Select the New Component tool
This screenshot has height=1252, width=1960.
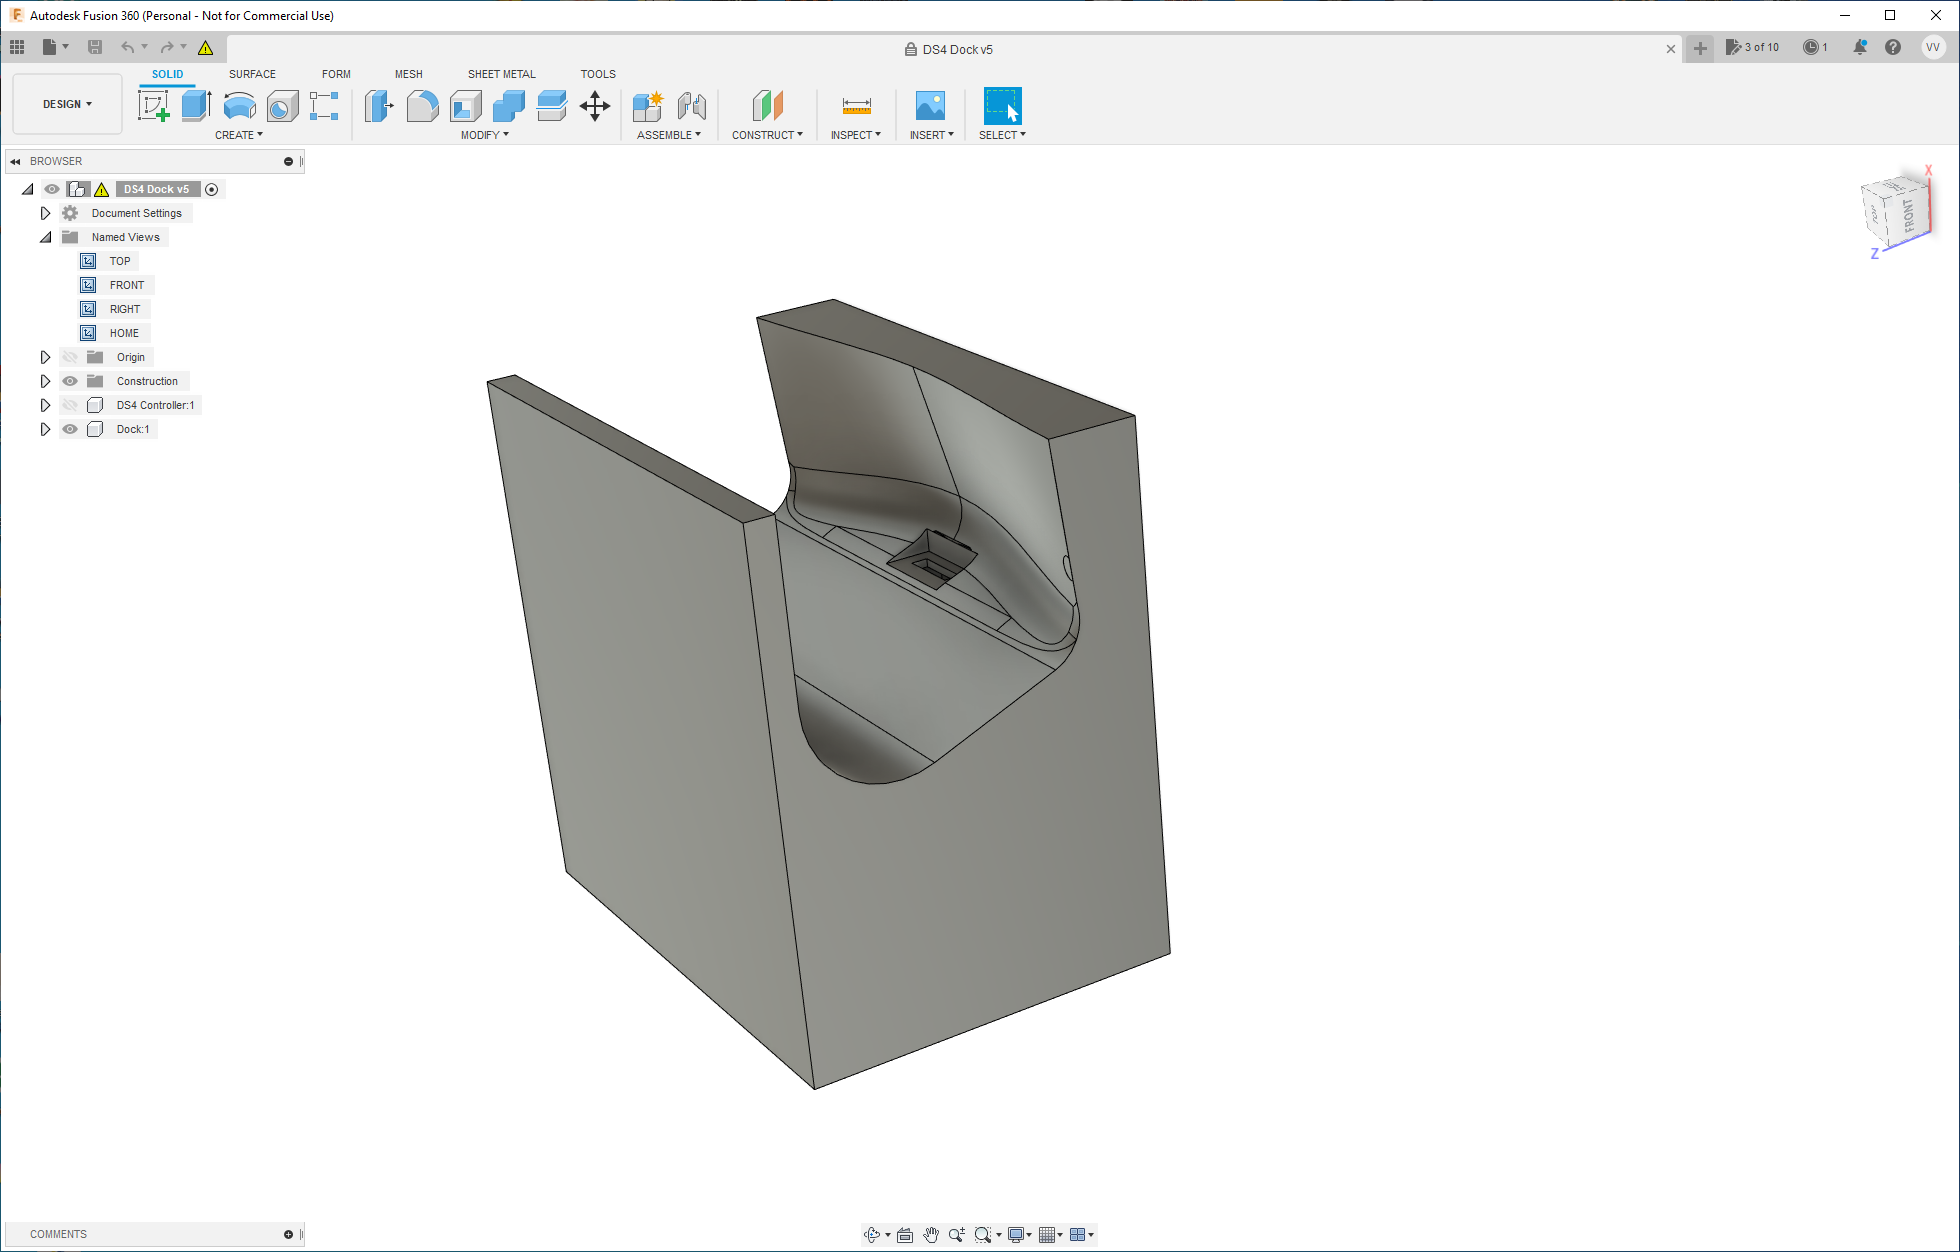(x=648, y=105)
